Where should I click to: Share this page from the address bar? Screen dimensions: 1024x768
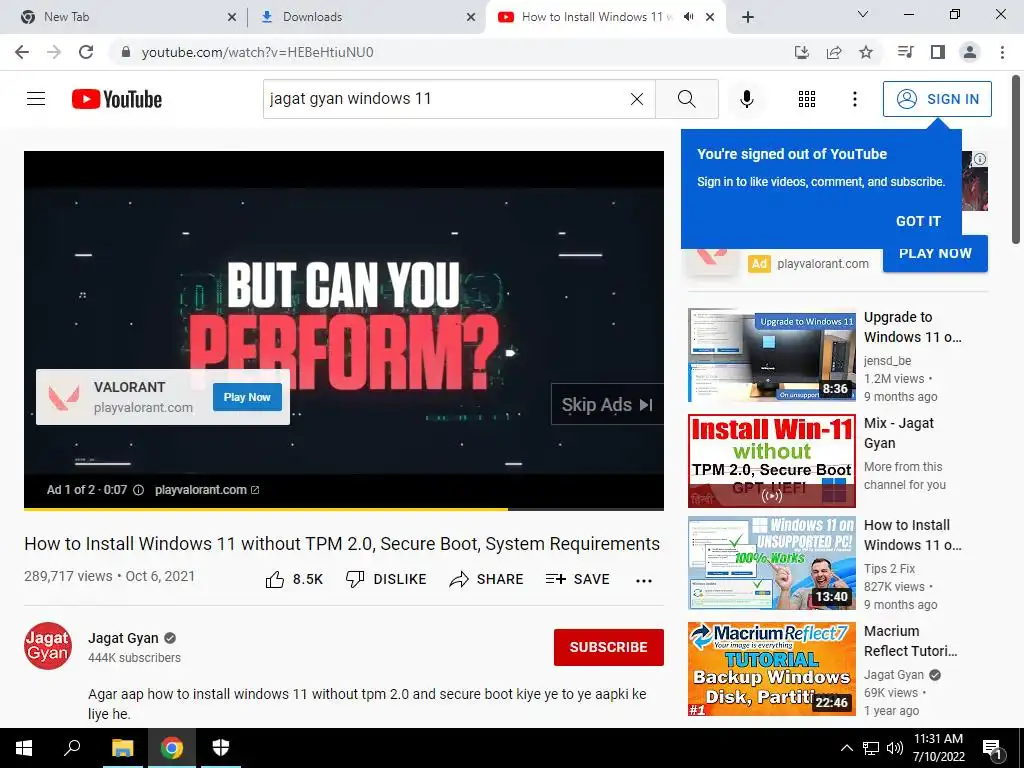(834, 52)
